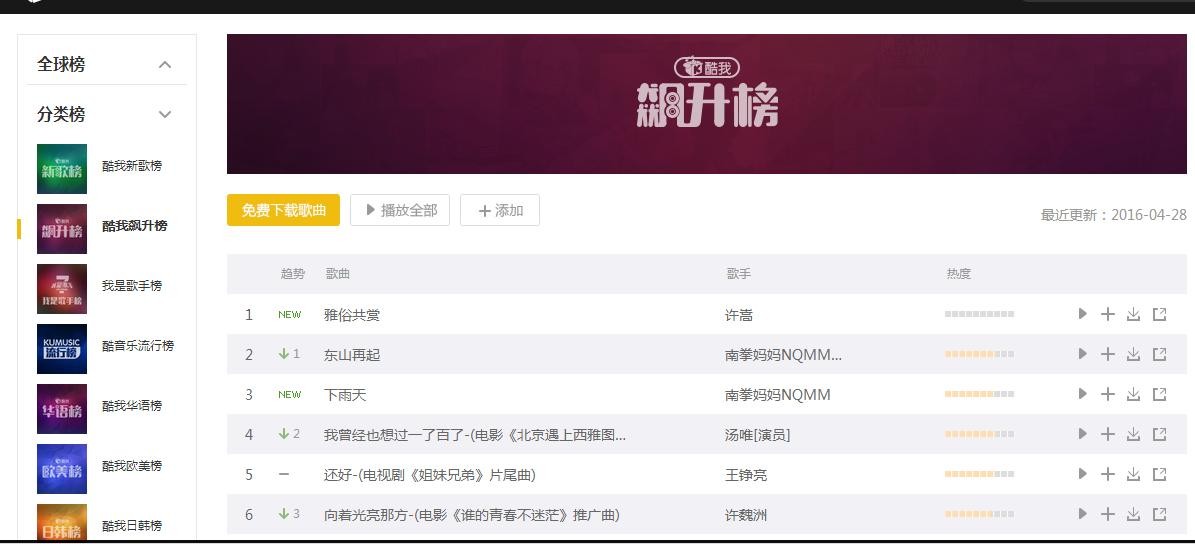Play 我曾经也想过一了百了
1195x544 pixels.
click(1082, 434)
